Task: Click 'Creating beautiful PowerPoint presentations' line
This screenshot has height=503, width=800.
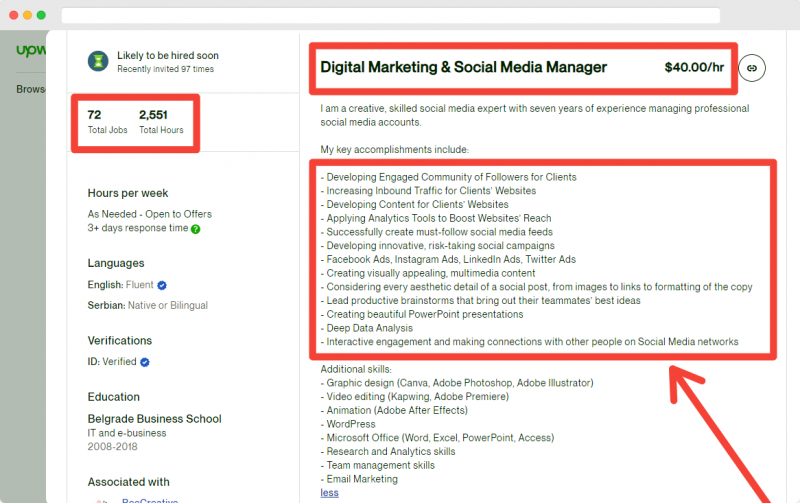Action: (422, 315)
